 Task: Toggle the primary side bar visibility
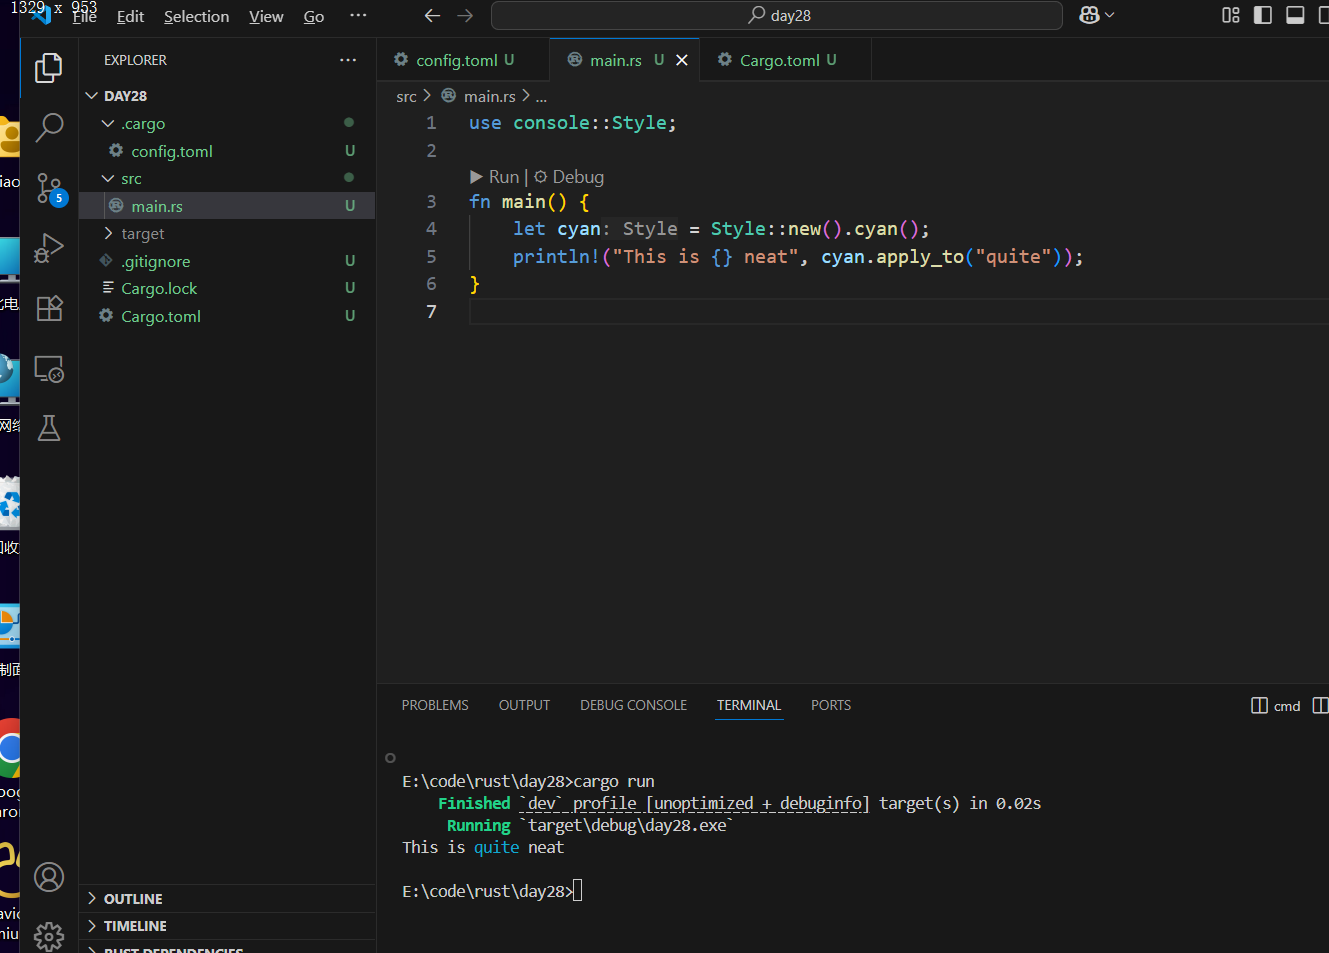[x=1263, y=15]
